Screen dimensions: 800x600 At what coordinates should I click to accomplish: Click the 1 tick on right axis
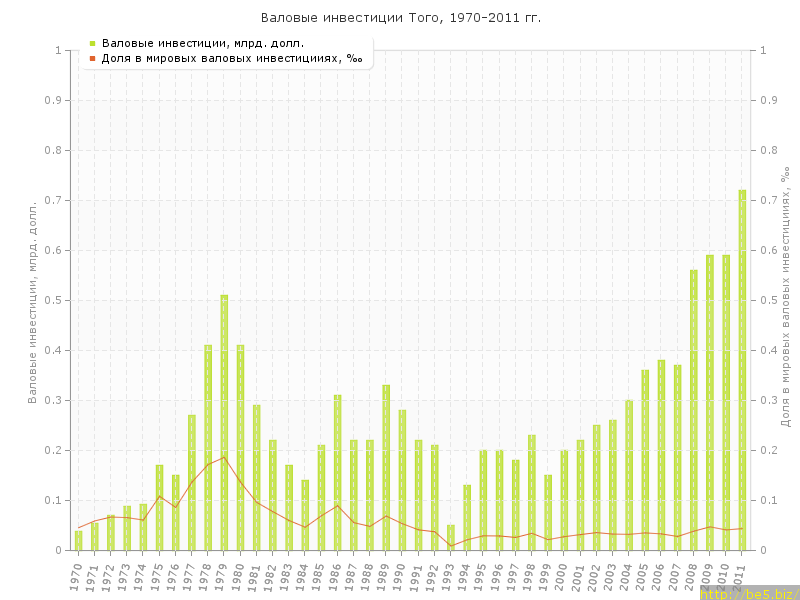(764, 50)
